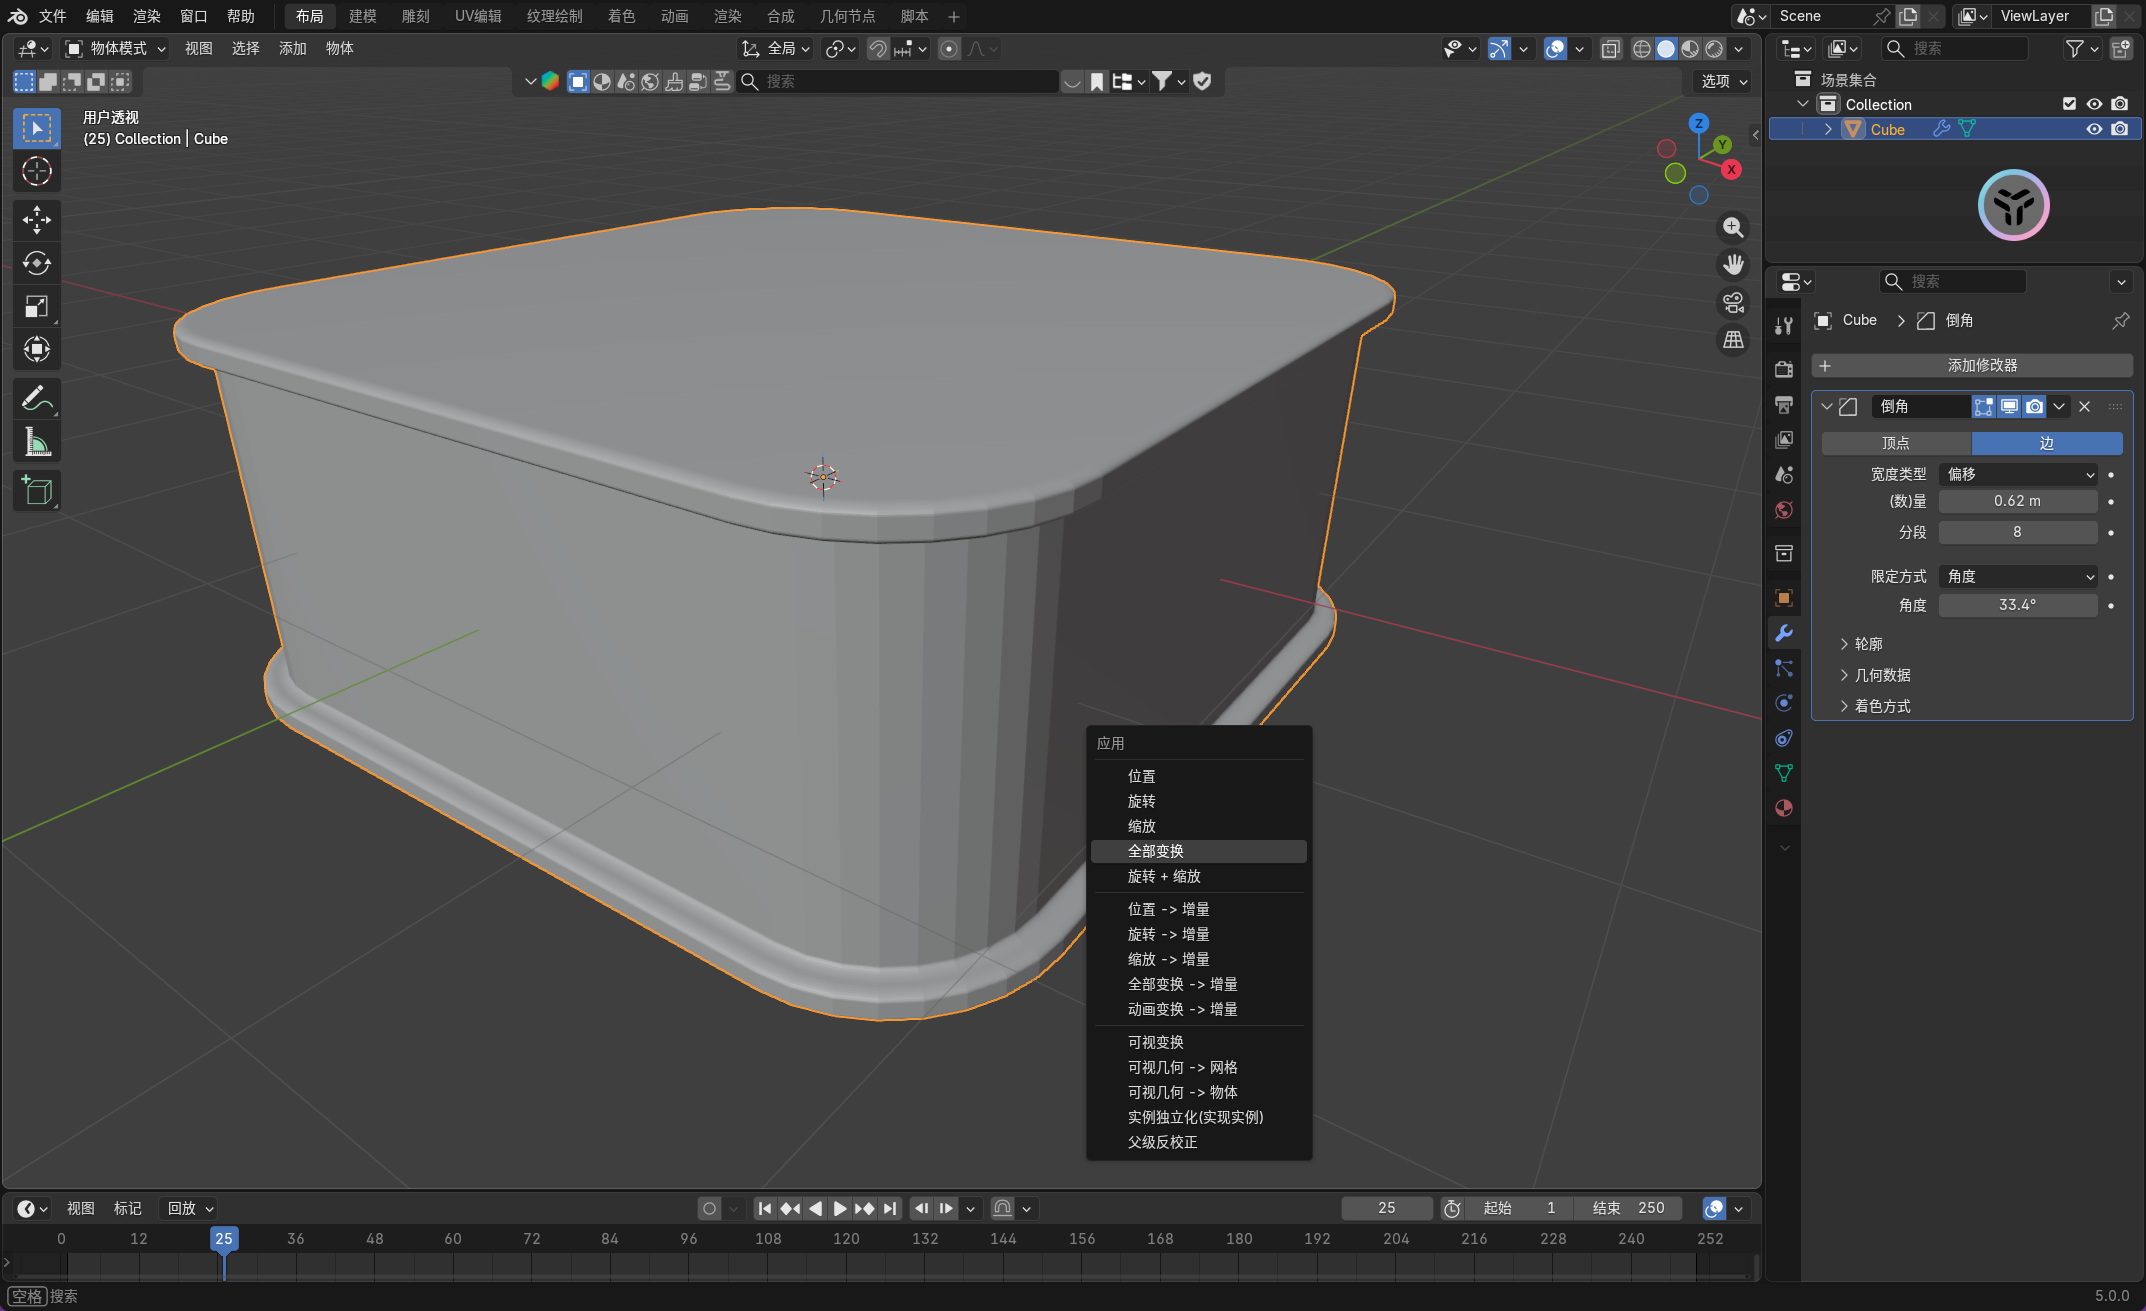The image size is (2146, 1311).
Task: Open the Object Mode dropdown
Action: tap(116, 48)
